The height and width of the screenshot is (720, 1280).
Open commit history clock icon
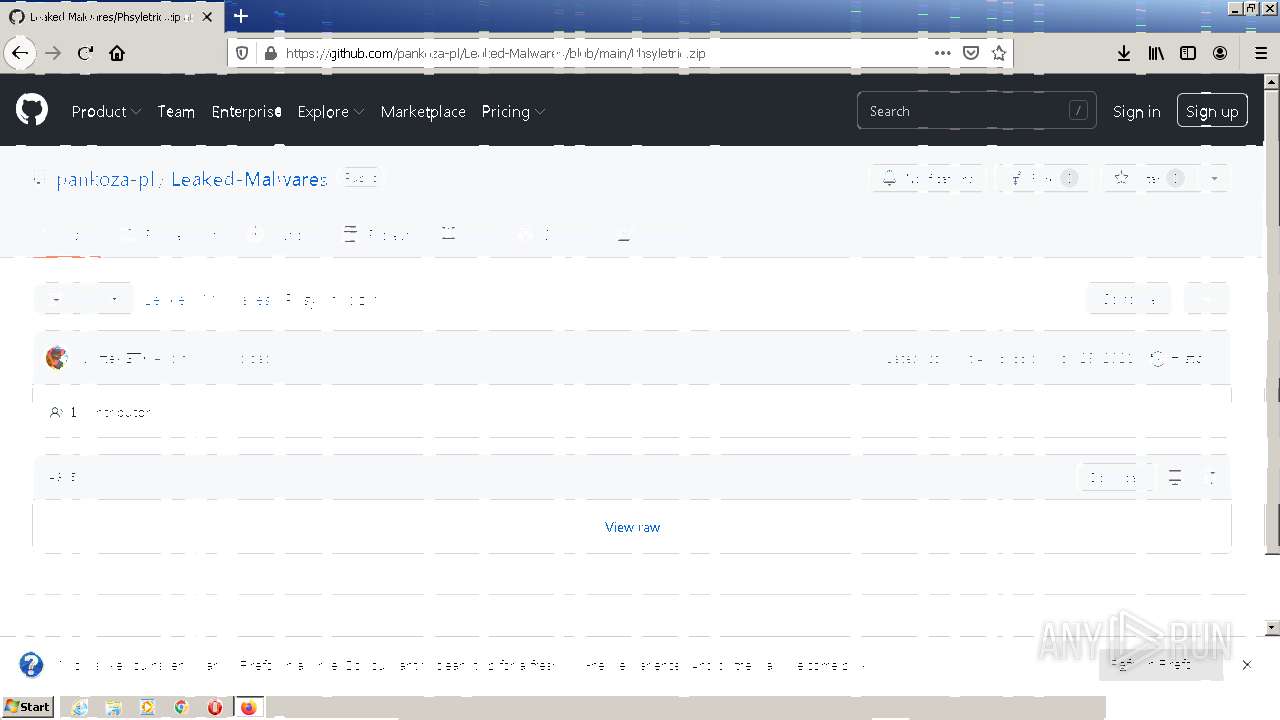tap(1158, 358)
